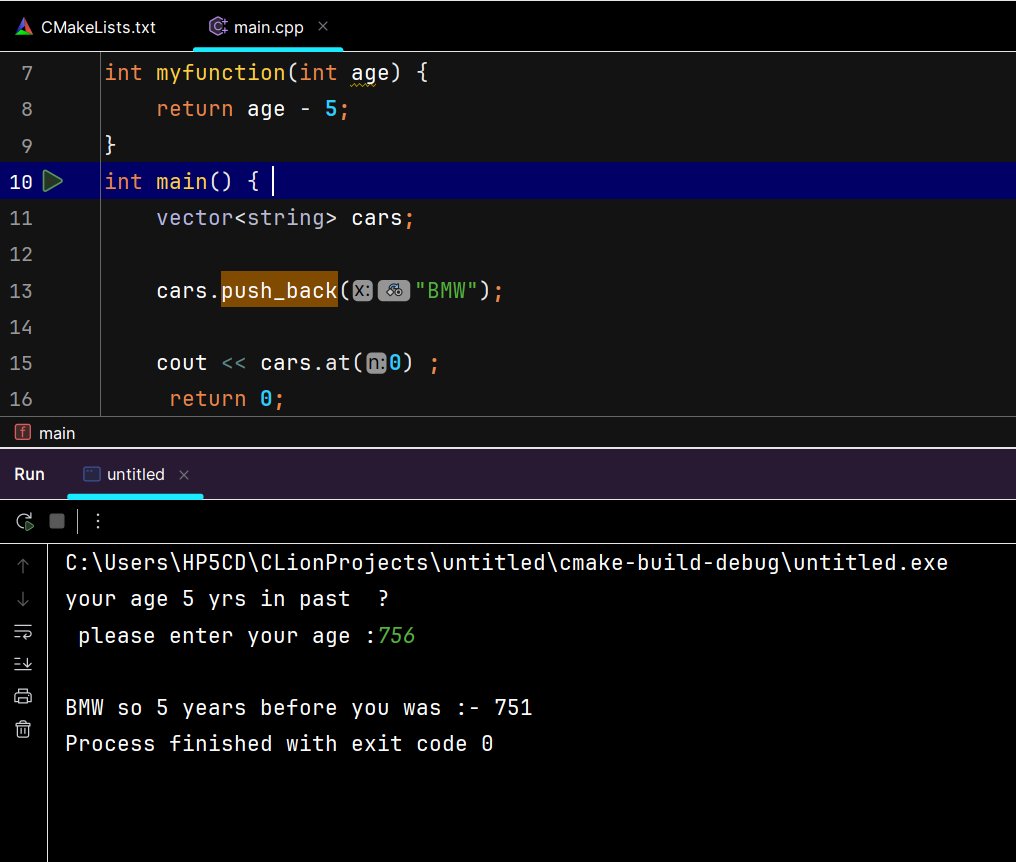
Task: Click the stop process button
Action: point(57,521)
